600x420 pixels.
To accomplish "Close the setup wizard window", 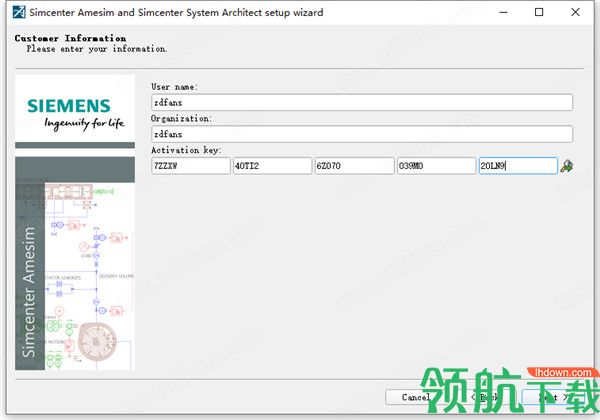I will 575,12.
